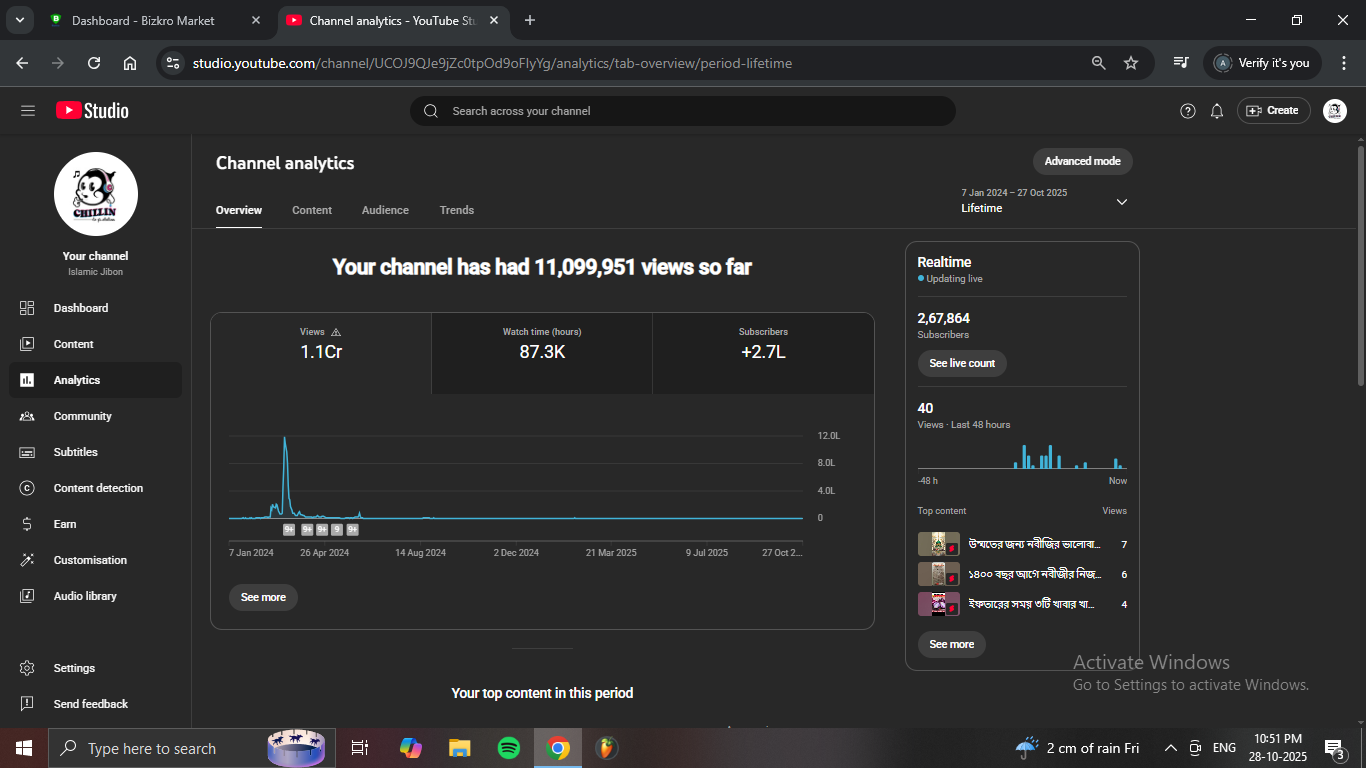Open Dashboard in the sidebar
This screenshot has height=768, width=1366.
point(80,308)
